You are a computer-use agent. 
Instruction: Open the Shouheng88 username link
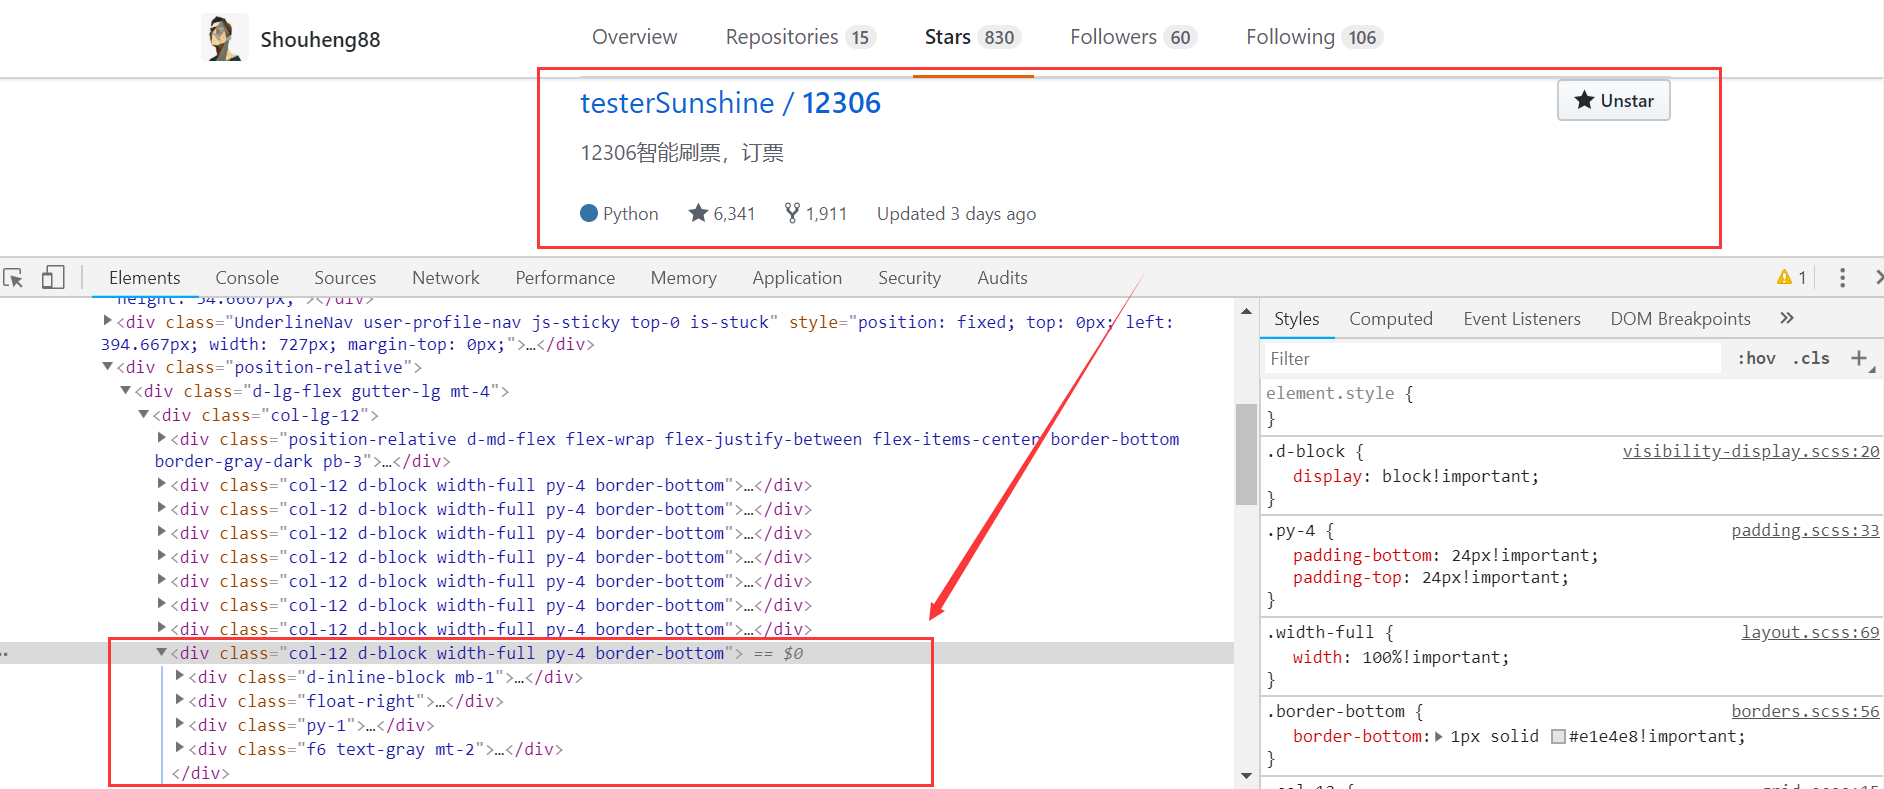[x=320, y=40]
